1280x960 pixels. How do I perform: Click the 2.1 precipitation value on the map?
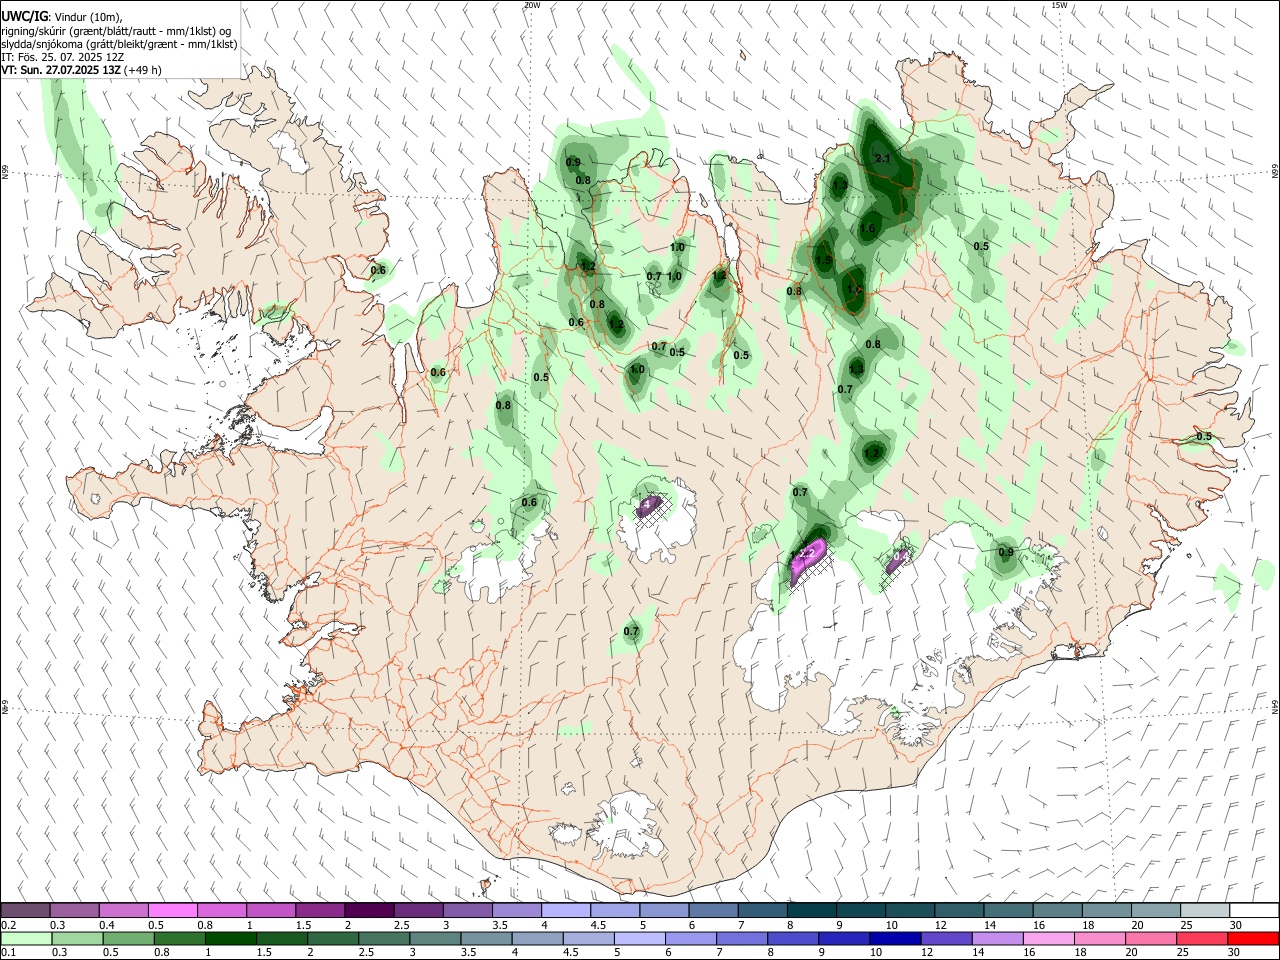click(883, 158)
